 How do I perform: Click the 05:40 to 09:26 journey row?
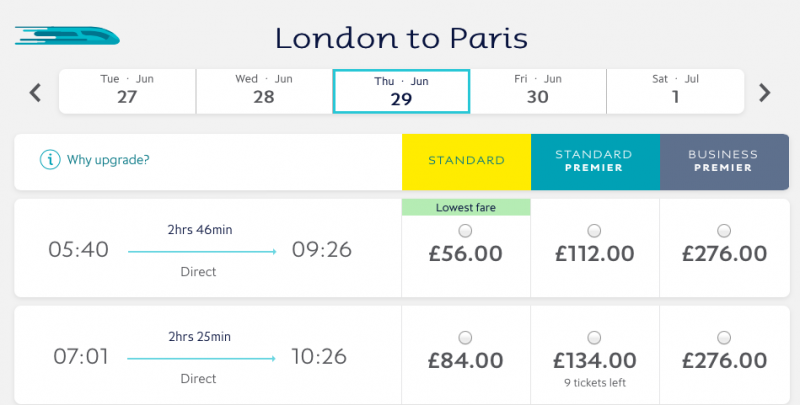pyautogui.click(x=208, y=248)
